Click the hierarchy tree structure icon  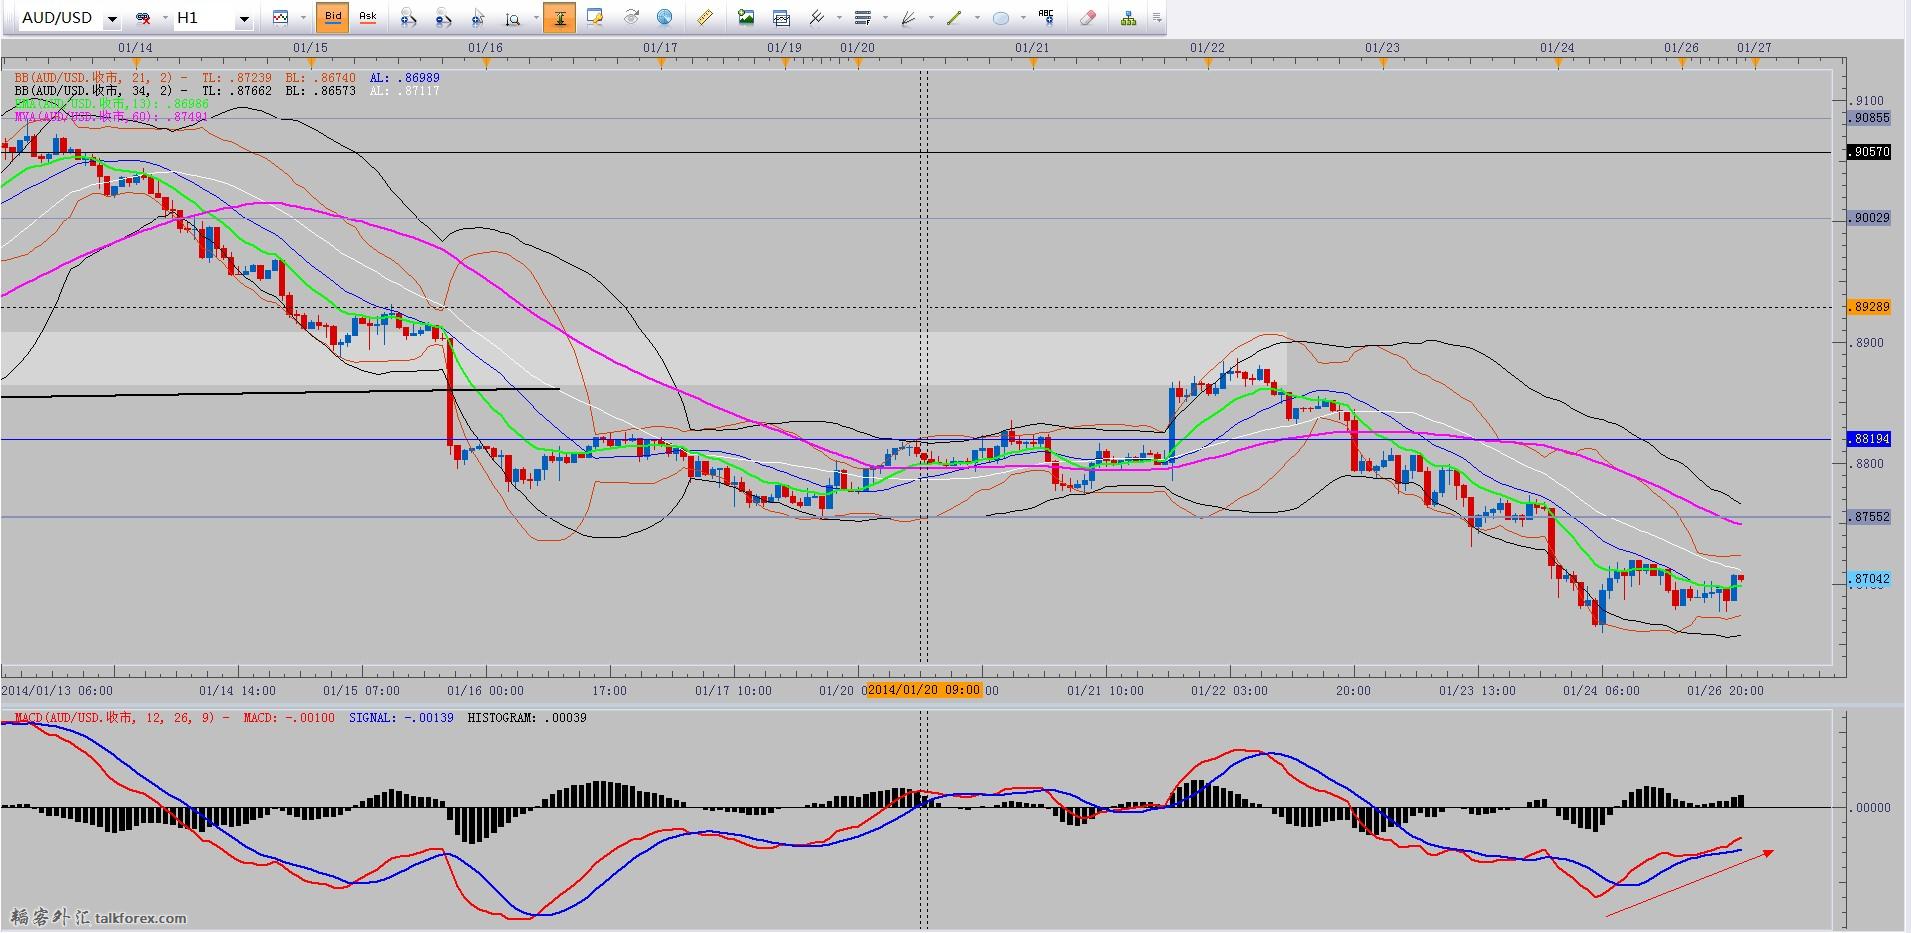[x=1128, y=18]
